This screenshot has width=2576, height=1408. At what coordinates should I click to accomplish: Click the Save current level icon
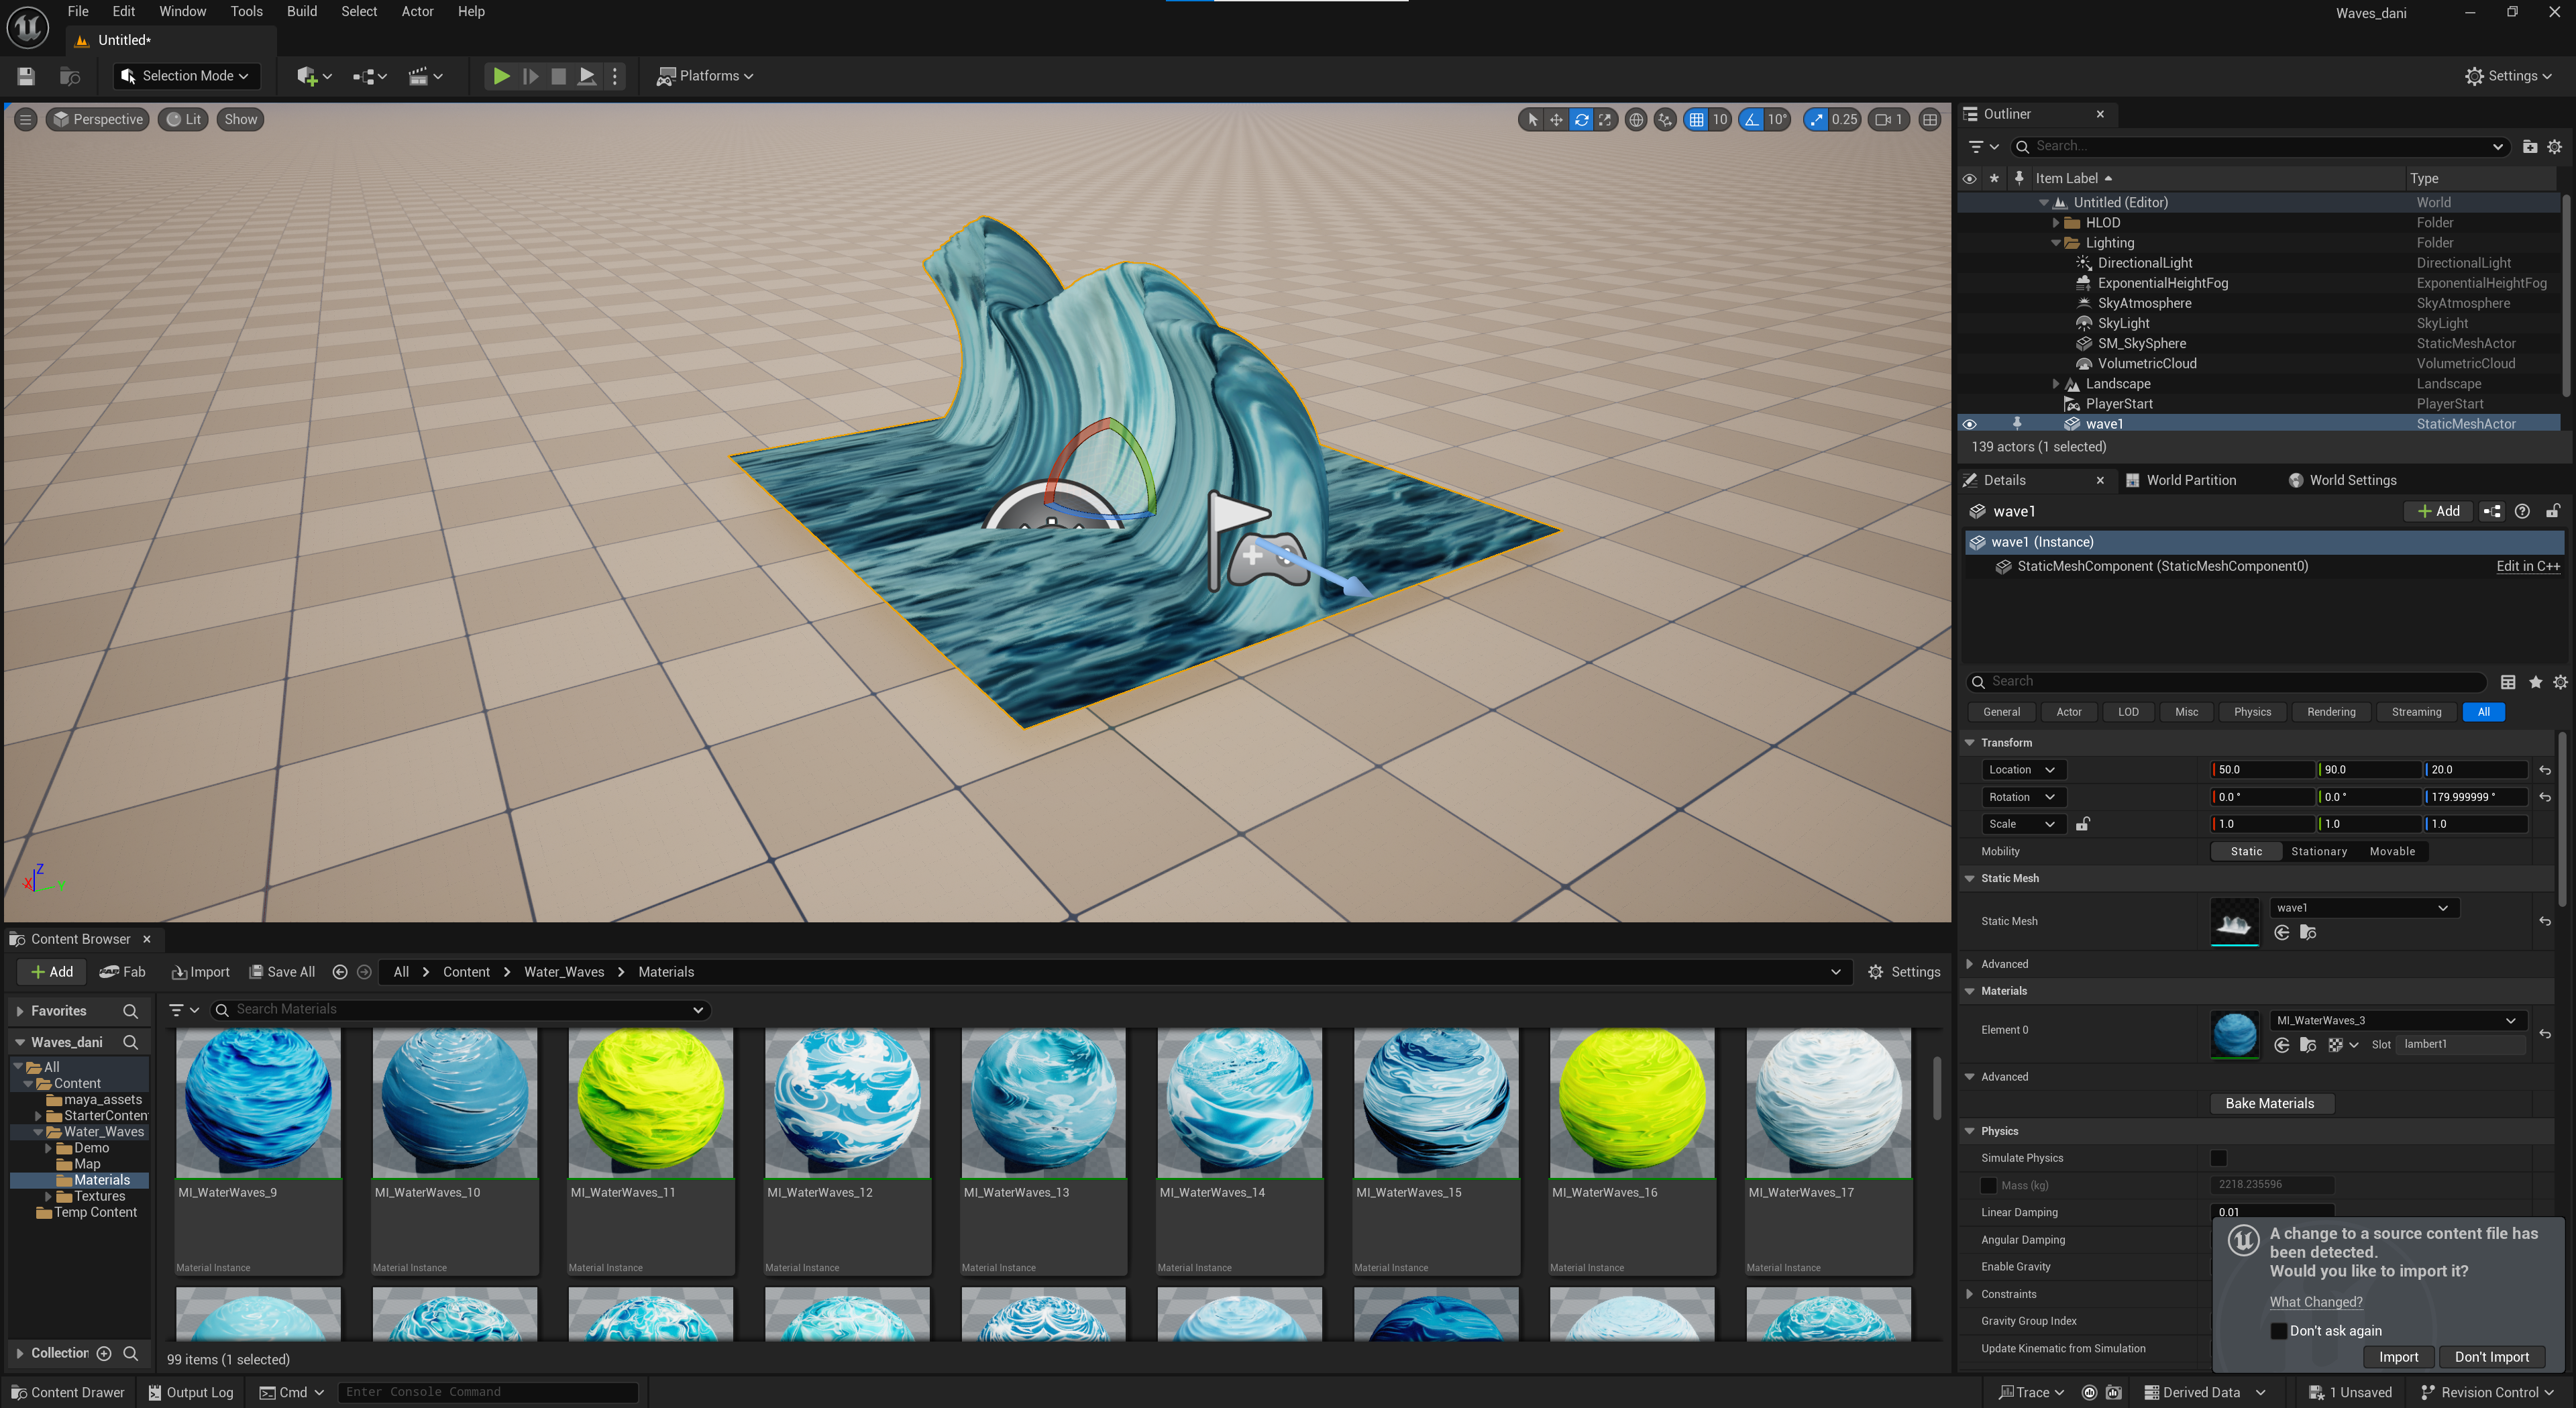click(x=26, y=76)
